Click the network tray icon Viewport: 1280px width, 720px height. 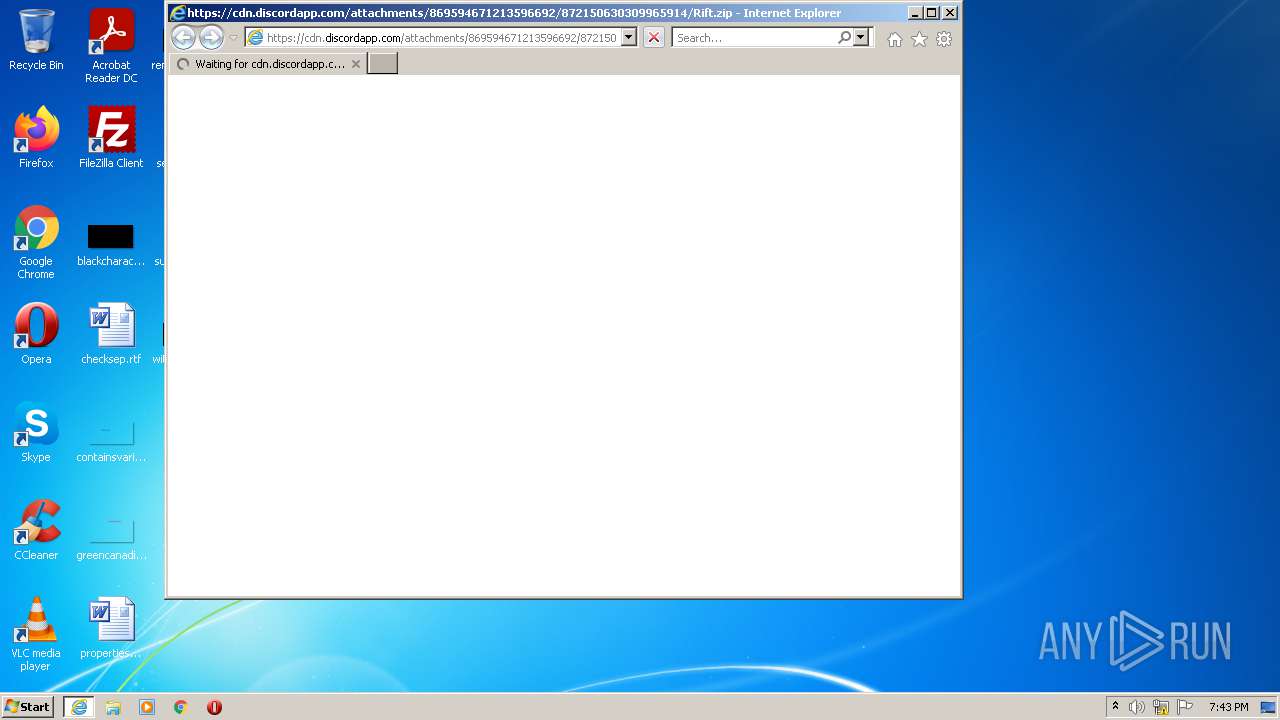(1161, 707)
